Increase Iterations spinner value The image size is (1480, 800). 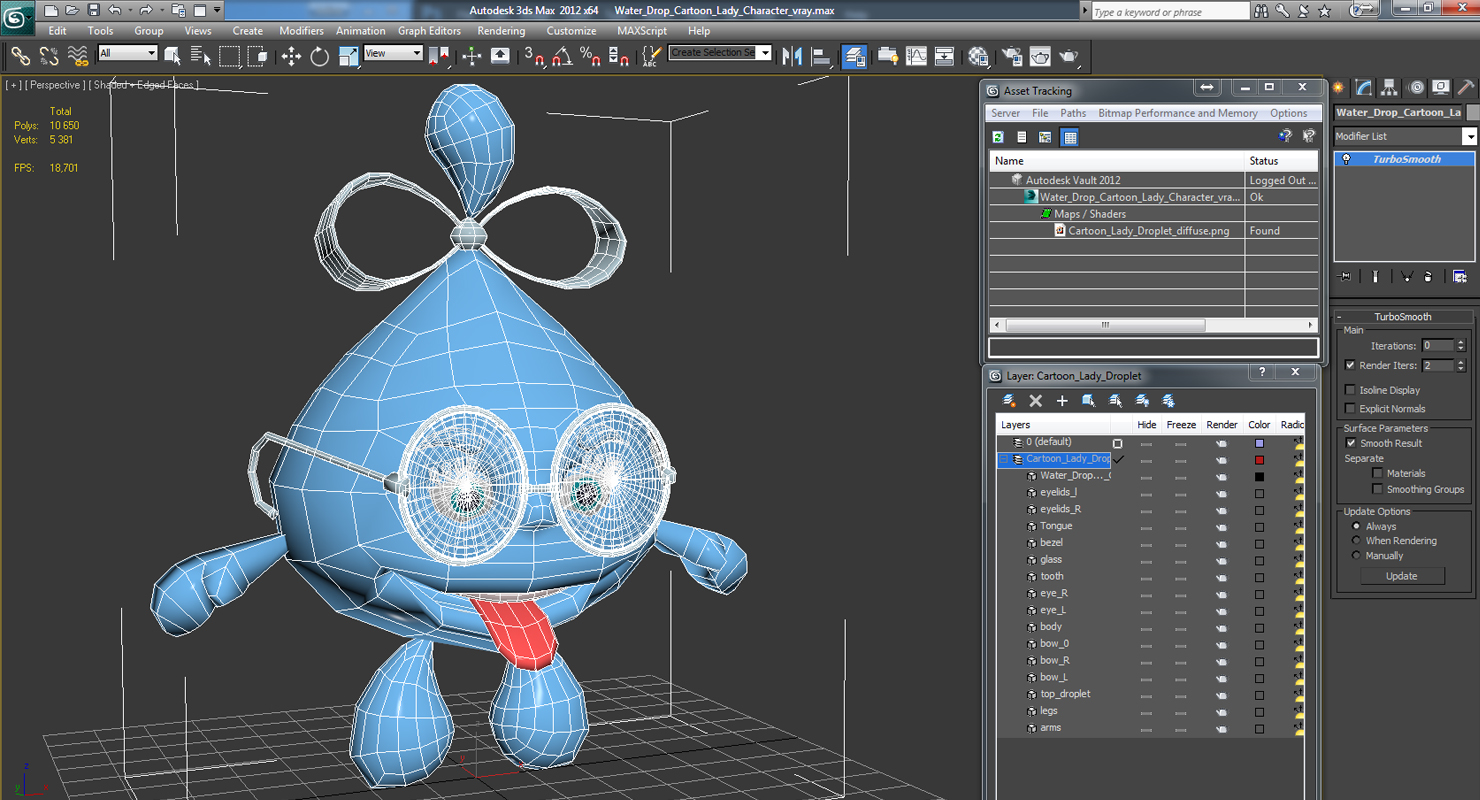[x=1461, y=342]
